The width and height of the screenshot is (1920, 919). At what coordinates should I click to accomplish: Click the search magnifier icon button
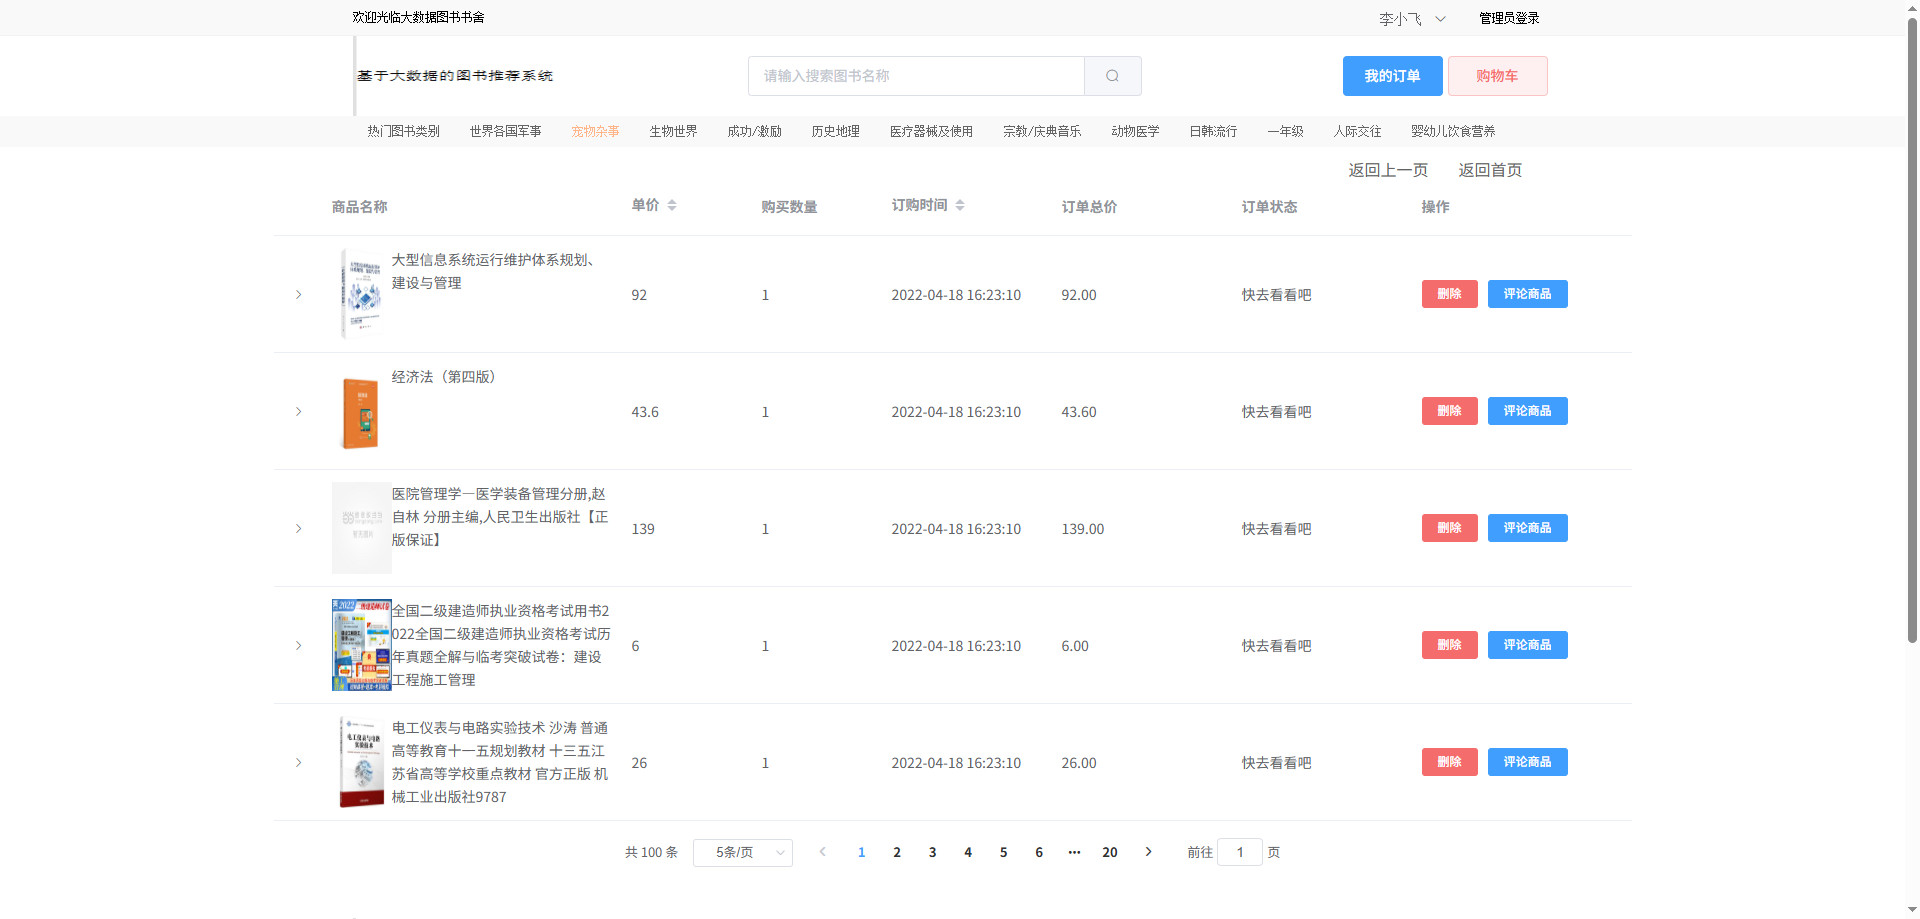tap(1112, 76)
